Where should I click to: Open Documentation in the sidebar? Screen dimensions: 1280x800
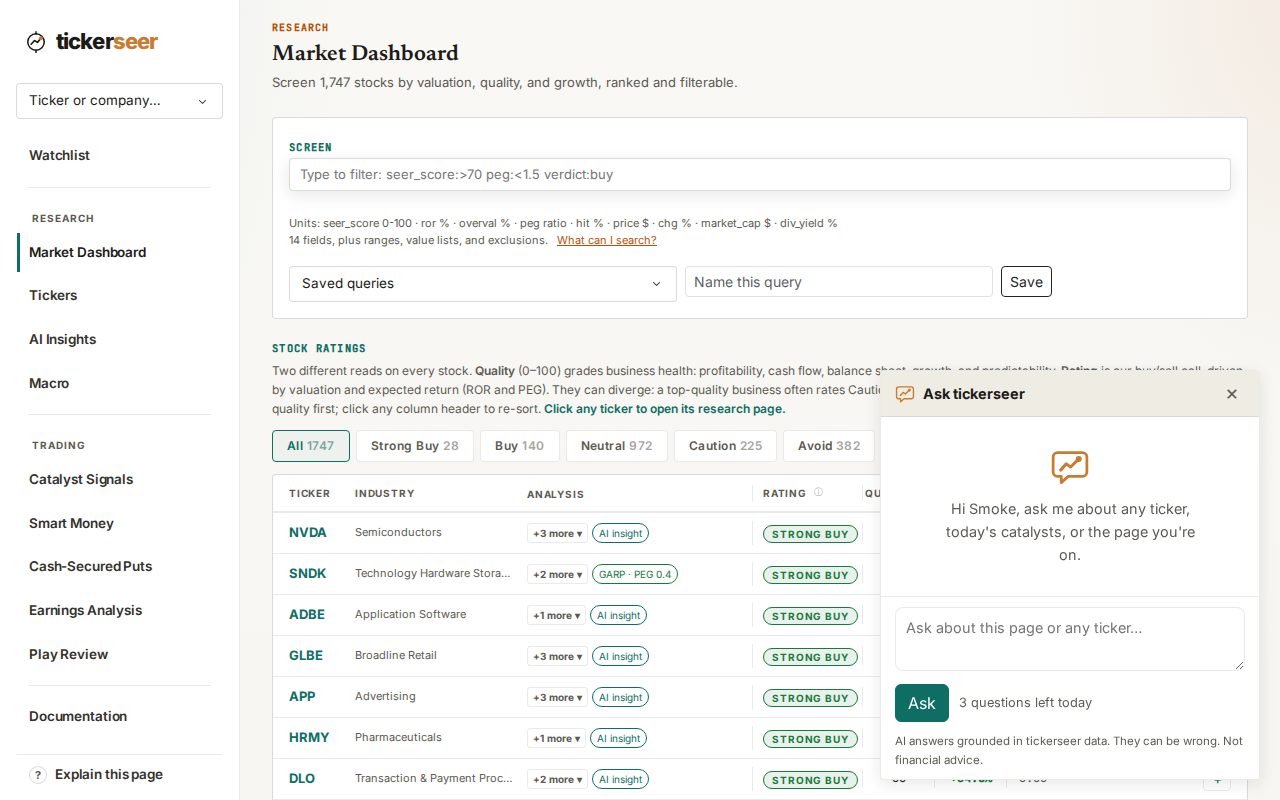pos(78,716)
